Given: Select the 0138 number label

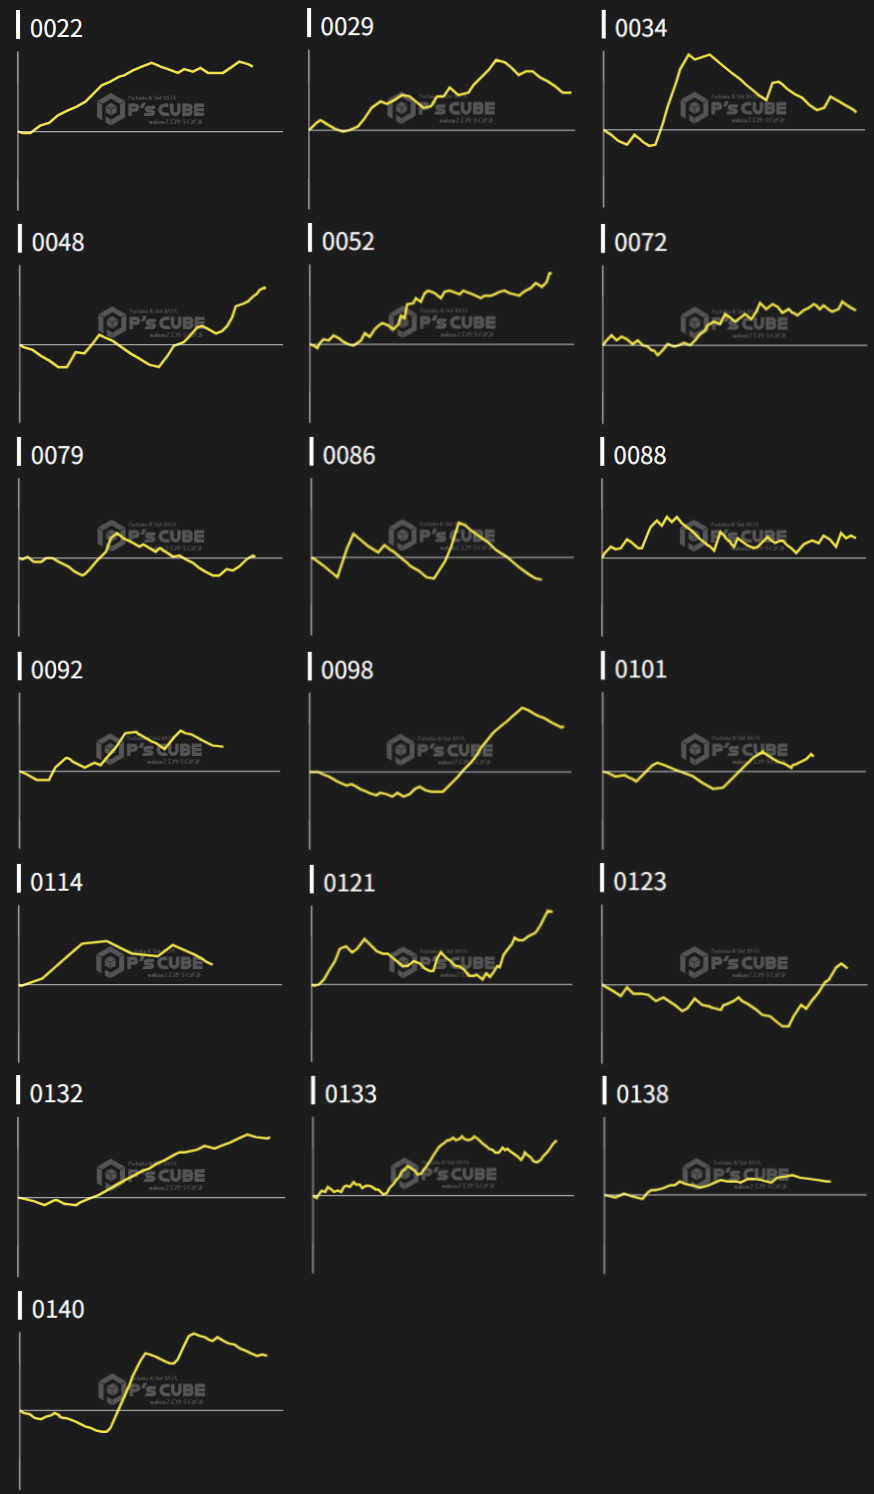Looking at the screenshot, I should coord(642,1094).
